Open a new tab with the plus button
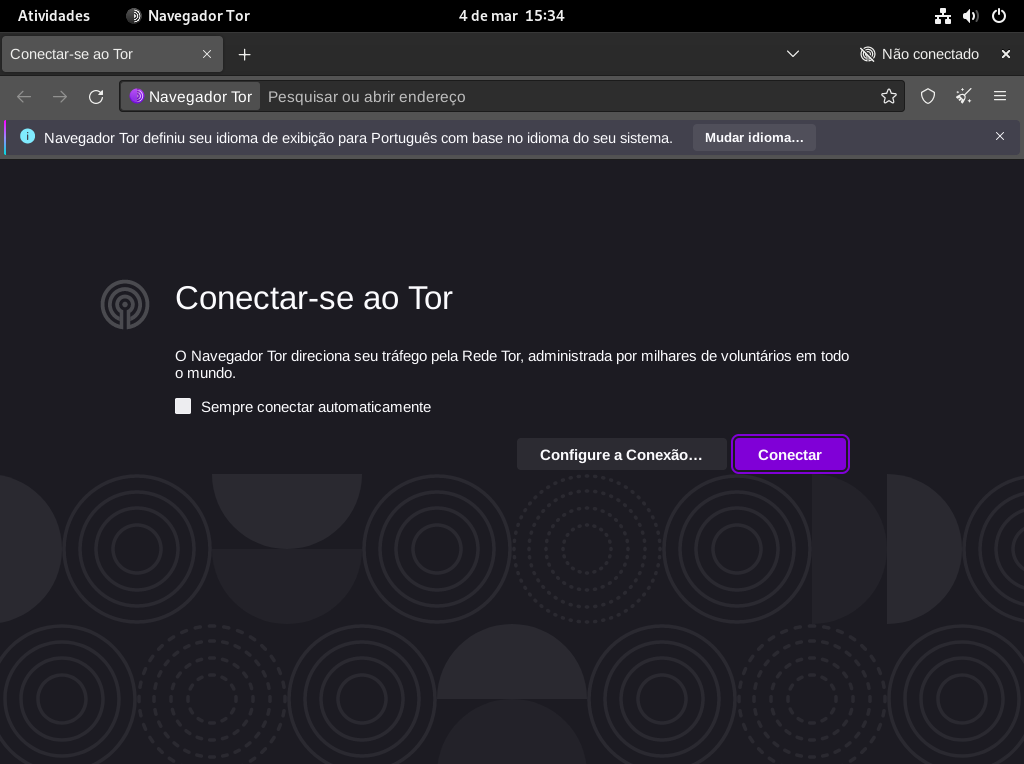This screenshot has width=1024, height=764. click(244, 54)
